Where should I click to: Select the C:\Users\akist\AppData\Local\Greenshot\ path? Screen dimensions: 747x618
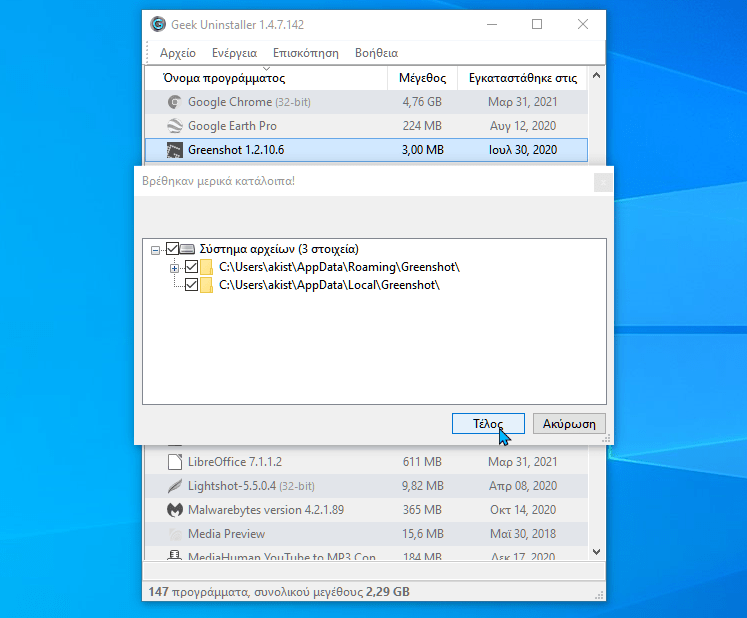(x=329, y=285)
